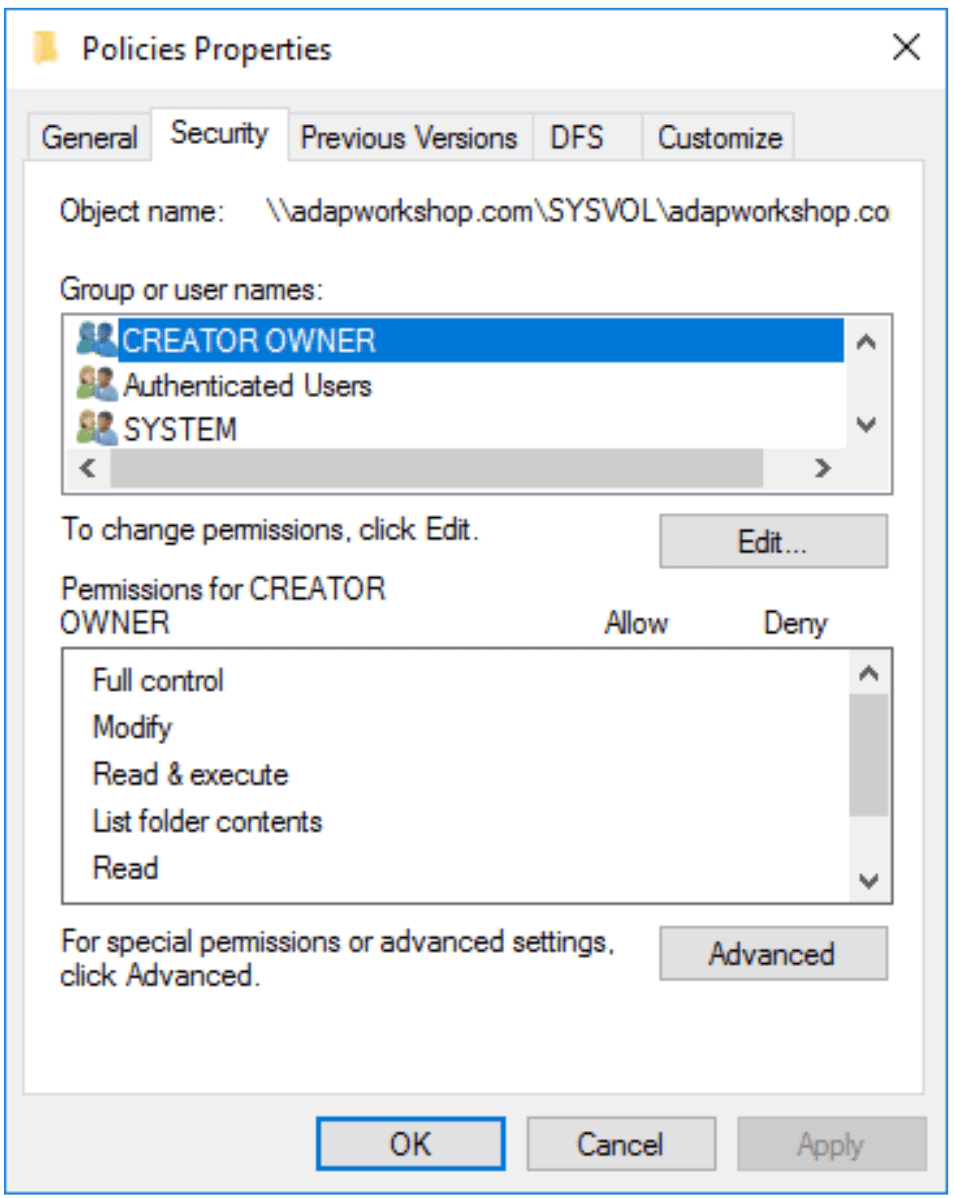Open the Previous Versions tab

(x=409, y=137)
